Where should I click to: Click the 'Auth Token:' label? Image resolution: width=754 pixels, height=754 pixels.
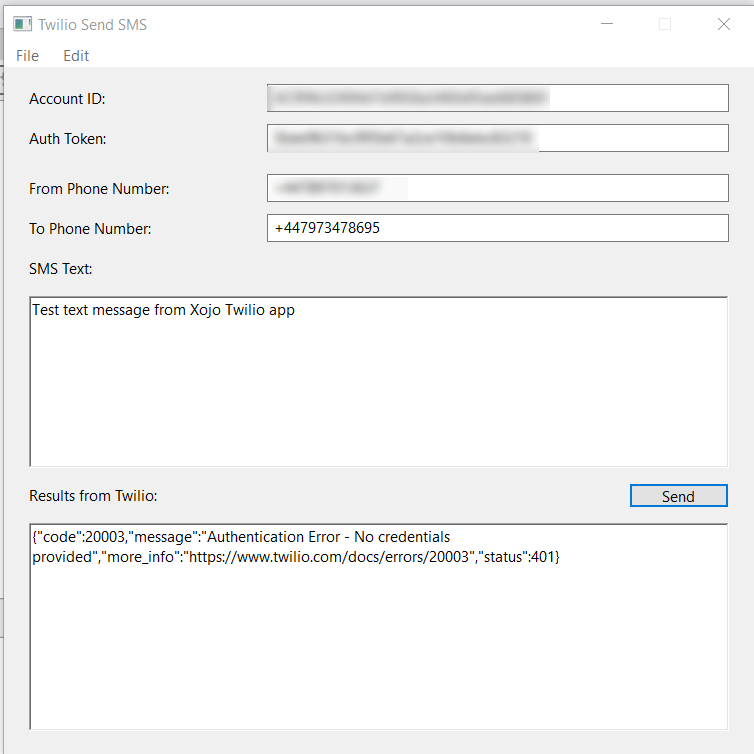tap(68, 139)
